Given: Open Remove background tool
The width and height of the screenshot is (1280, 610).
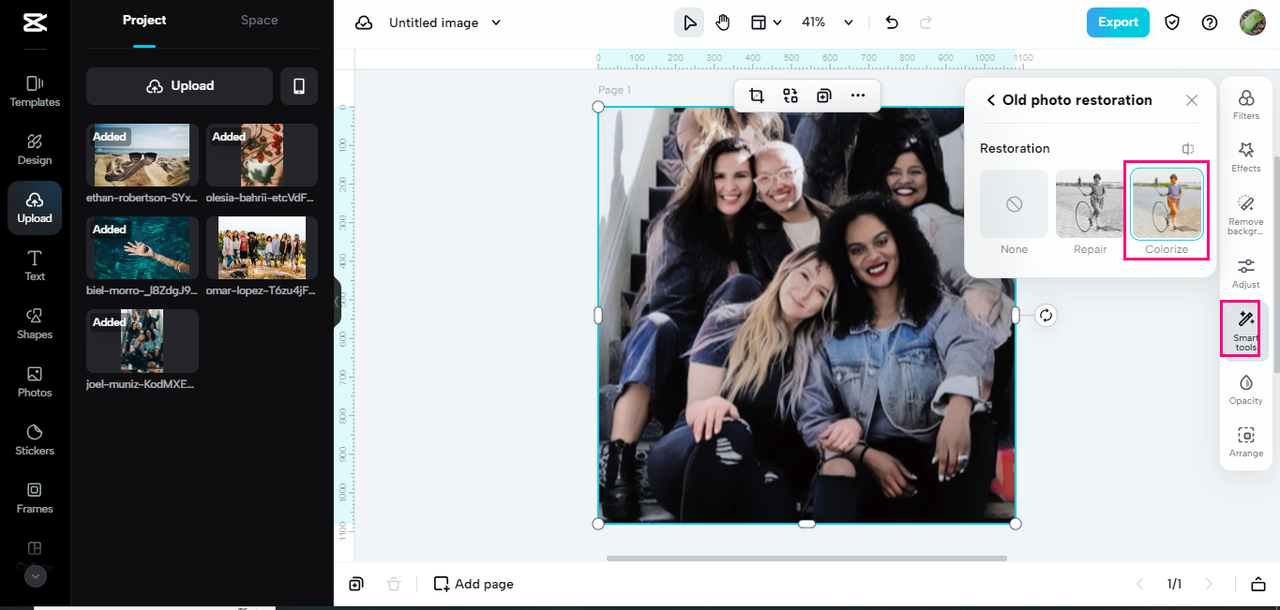Looking at the screenshot, I should 1246,214.
